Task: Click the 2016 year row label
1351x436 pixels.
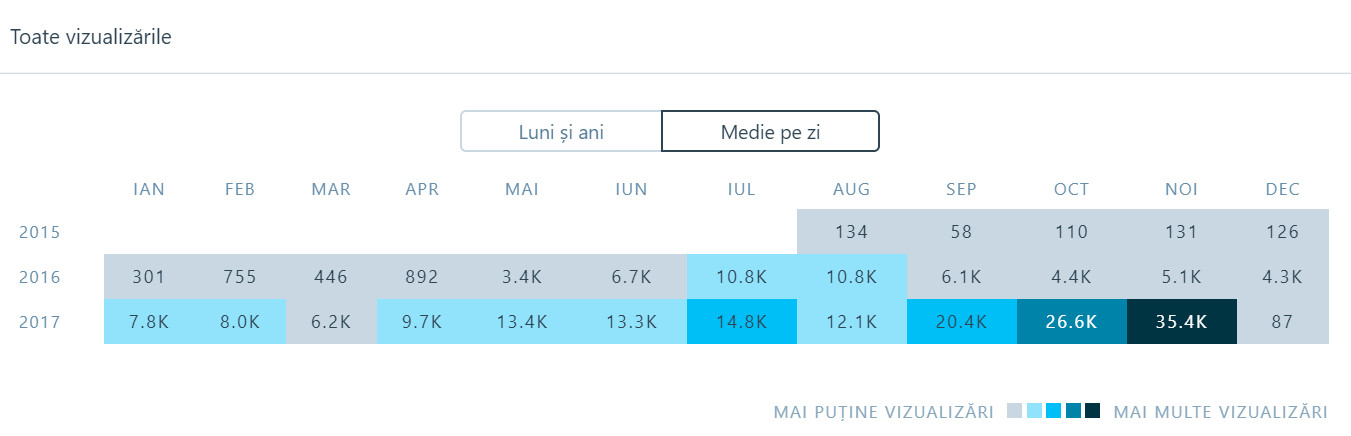Action: (x=40, y=277)
